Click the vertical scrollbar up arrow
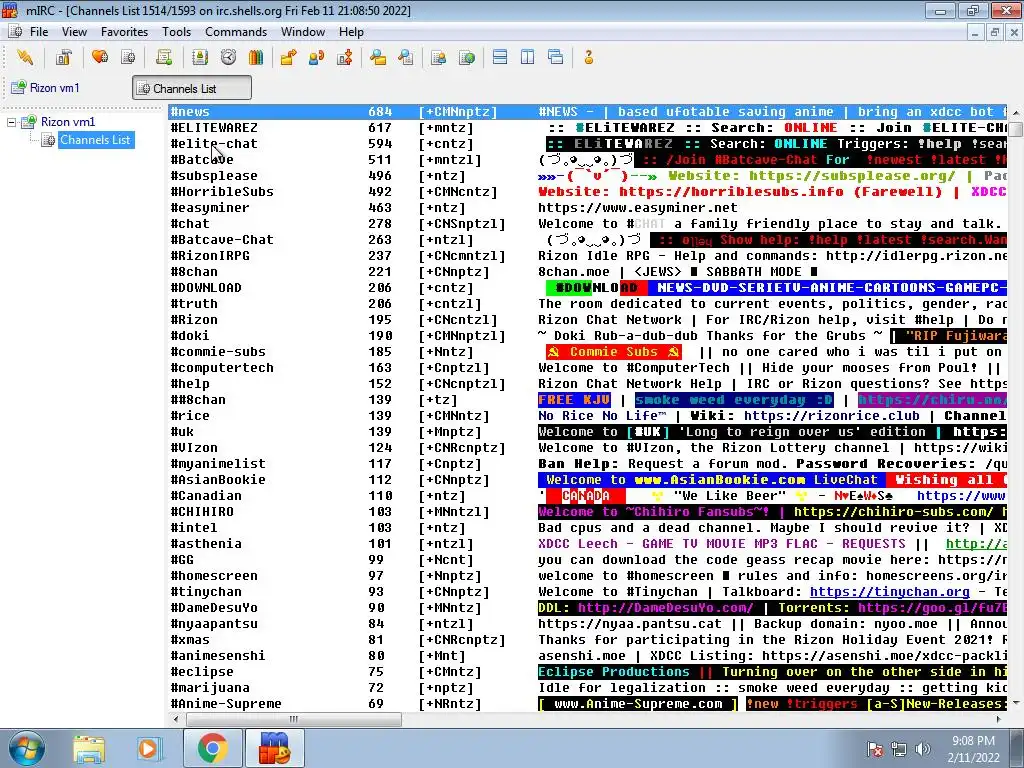This screenshot has height=768, width=1024. [x=1016, y=112]
